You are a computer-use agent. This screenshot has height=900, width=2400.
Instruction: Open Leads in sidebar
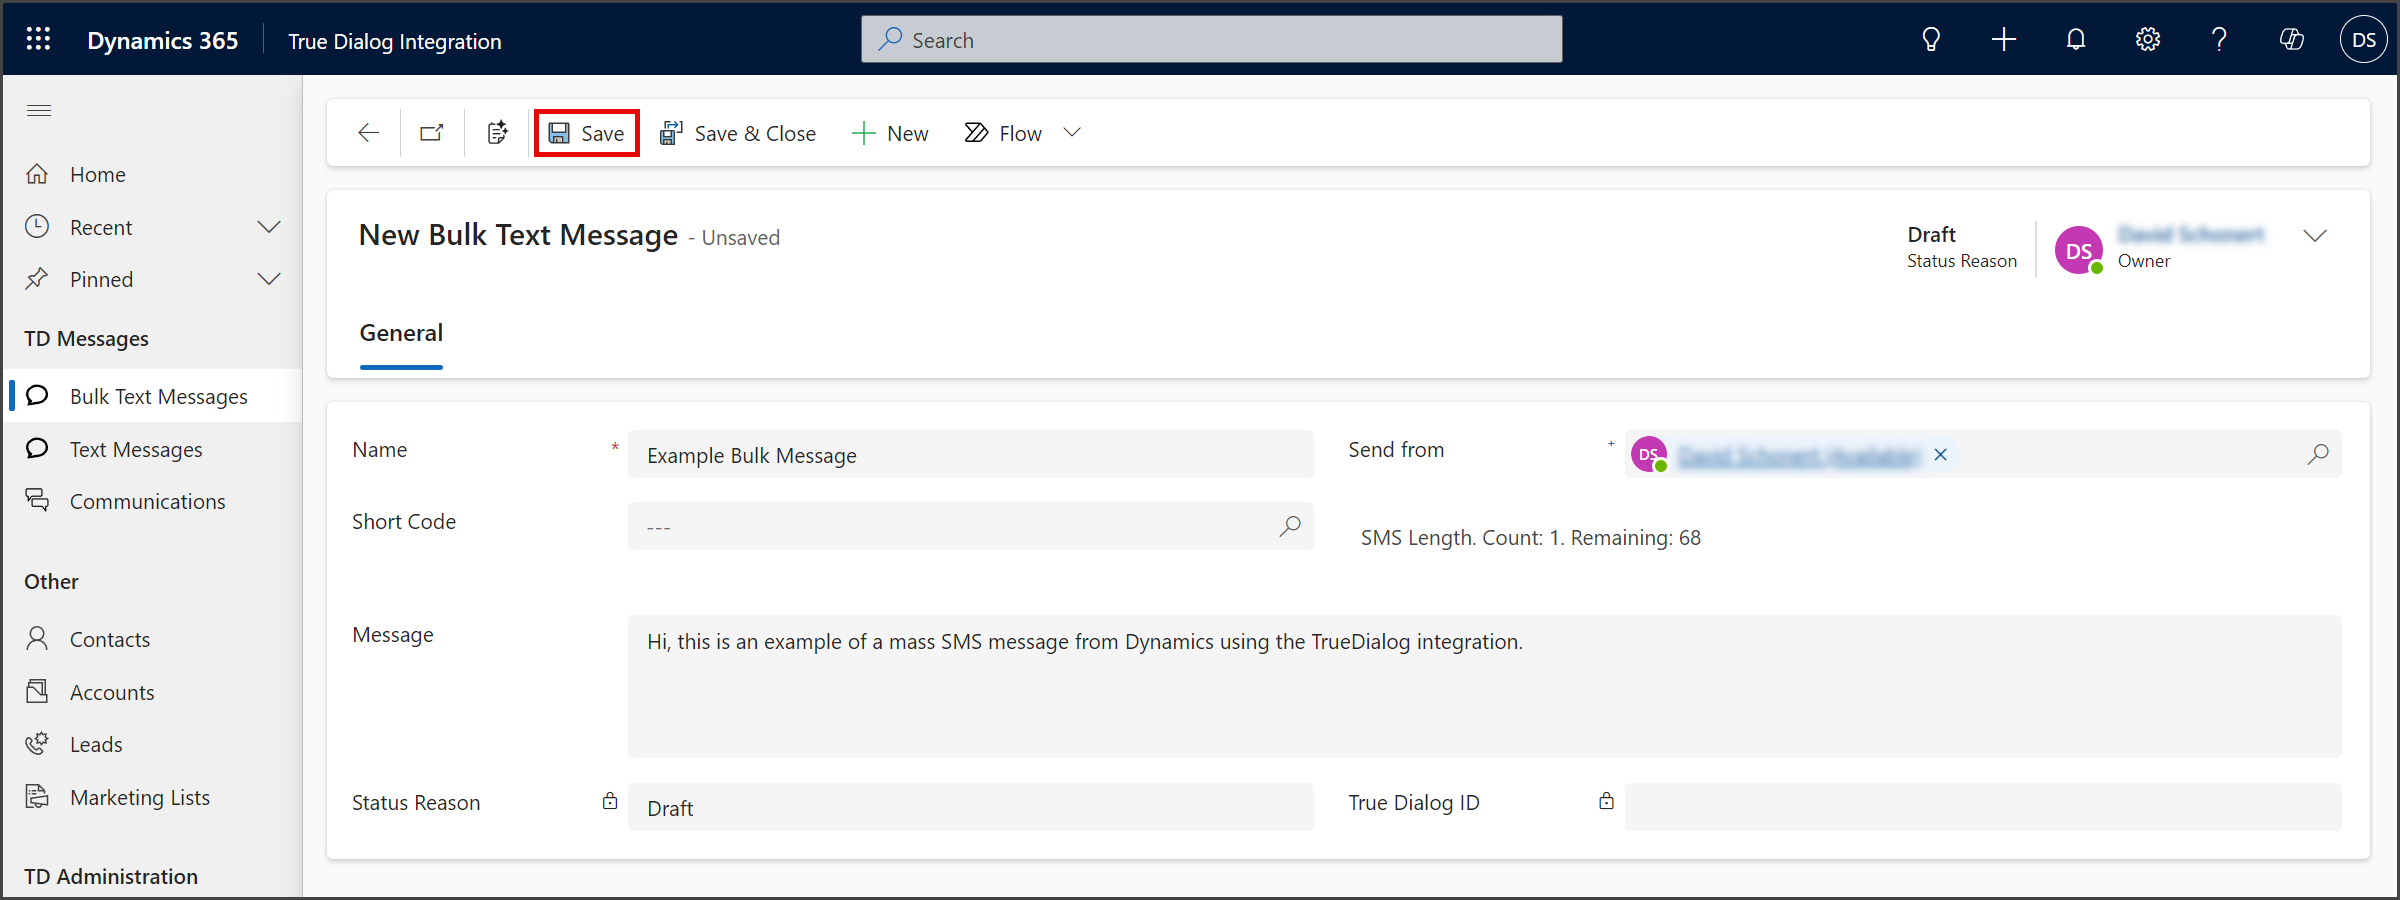[x=153, y=744]
